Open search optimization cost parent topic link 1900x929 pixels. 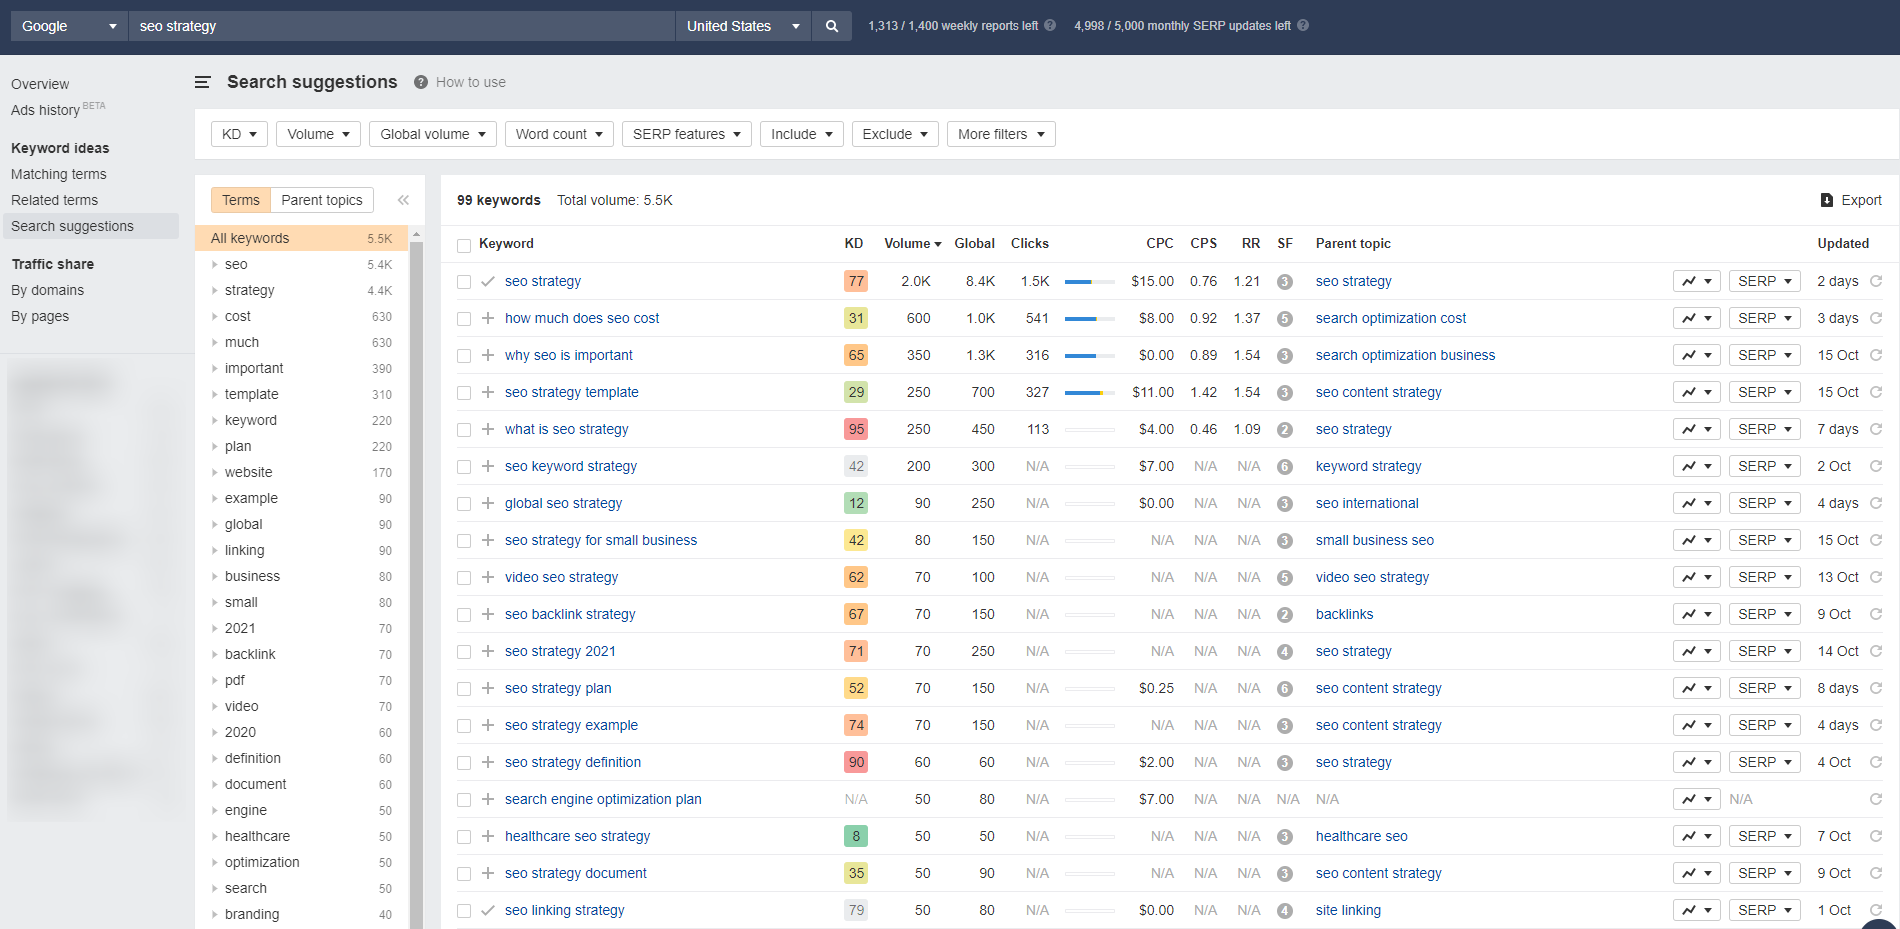[x=1391, y=318]
